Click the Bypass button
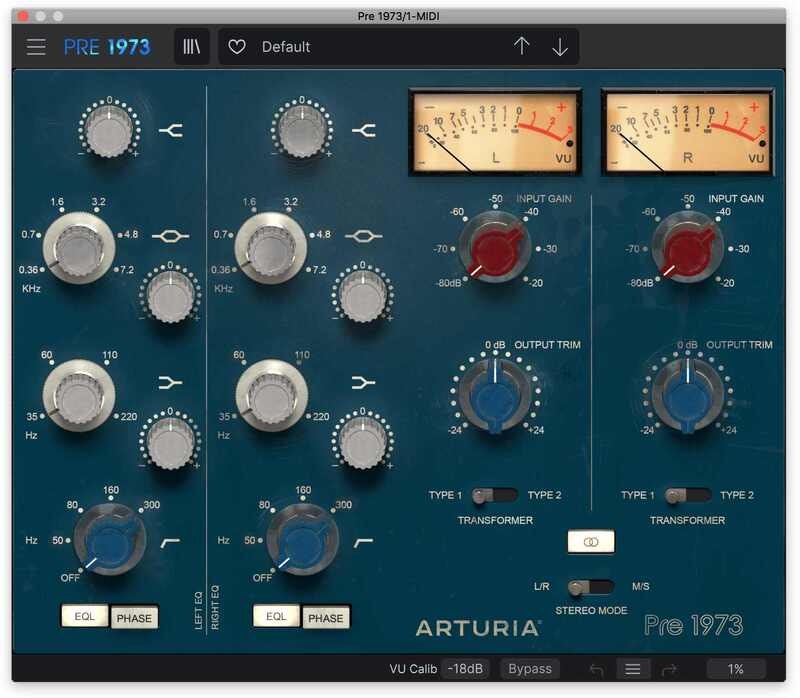The height and width of the screenshot is (698, 800). pos(530,669)
